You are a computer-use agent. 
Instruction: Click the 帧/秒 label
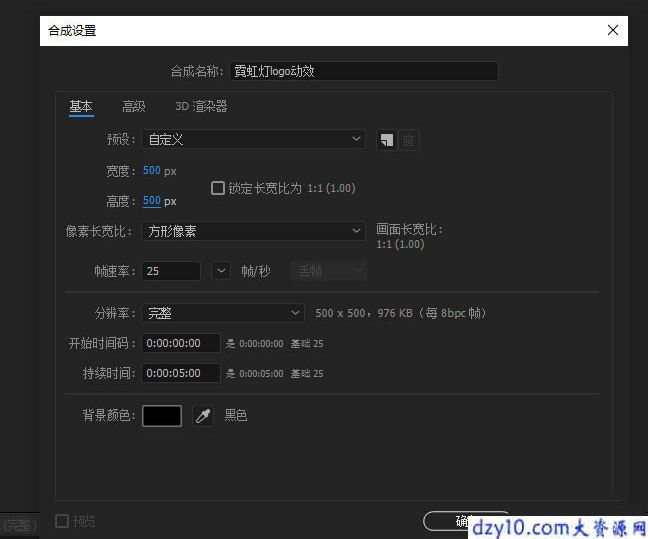(256, 271)
